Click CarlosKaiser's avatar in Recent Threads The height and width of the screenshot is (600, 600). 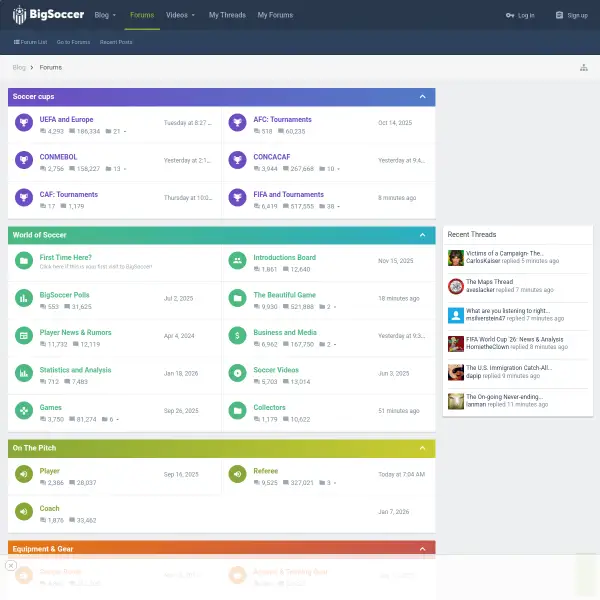tap(456, 258)
